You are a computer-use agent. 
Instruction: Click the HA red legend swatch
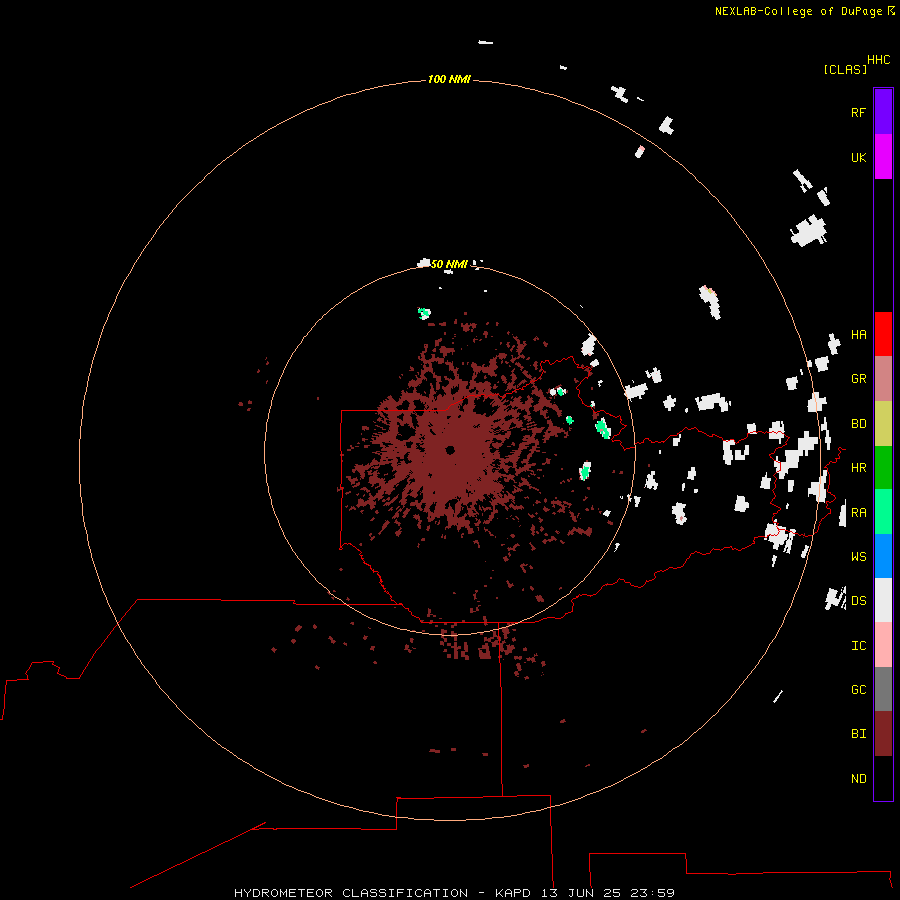pyautogui.click(x=883, y=334)
